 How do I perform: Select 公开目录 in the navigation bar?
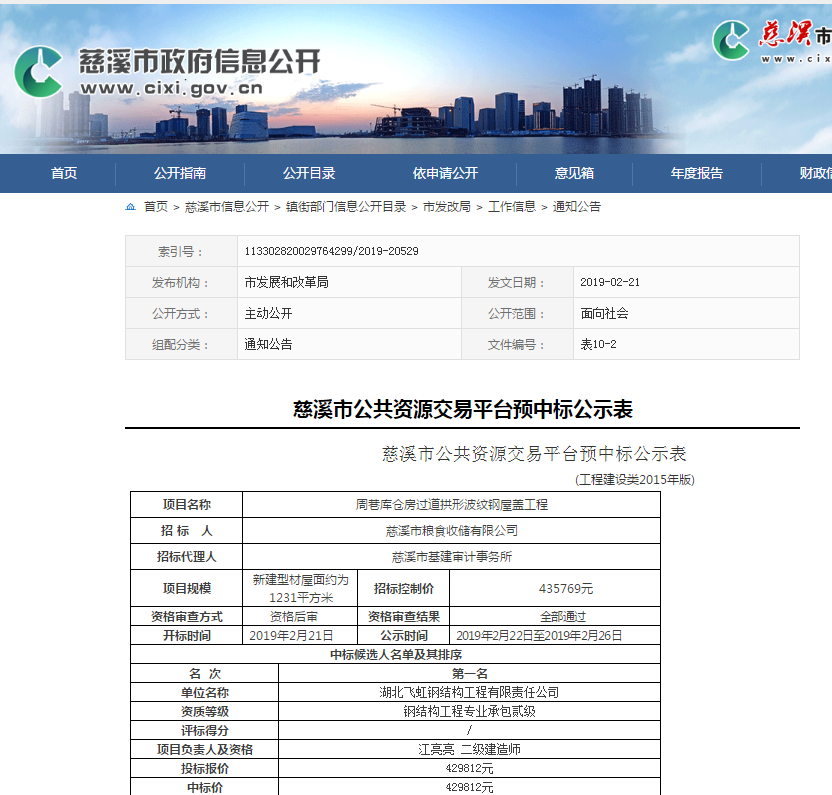point(309,173)
